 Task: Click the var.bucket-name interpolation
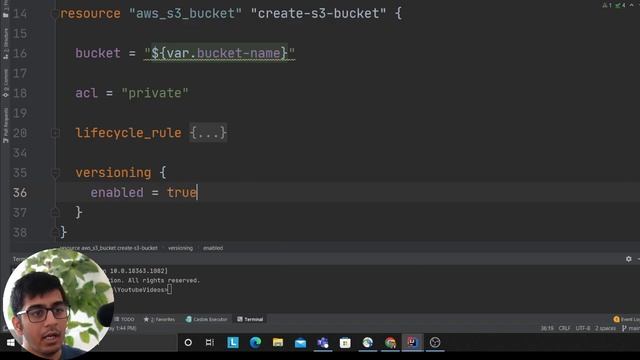219,53
